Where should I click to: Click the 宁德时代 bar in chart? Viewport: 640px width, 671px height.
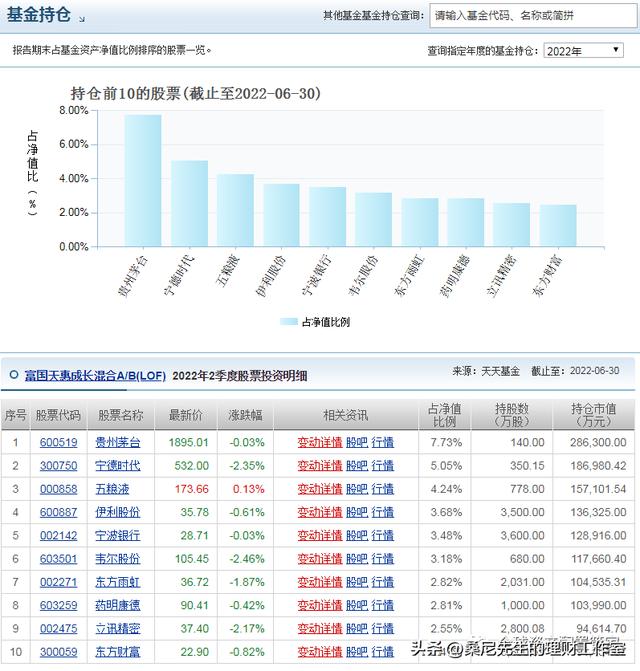pos(190,204)
